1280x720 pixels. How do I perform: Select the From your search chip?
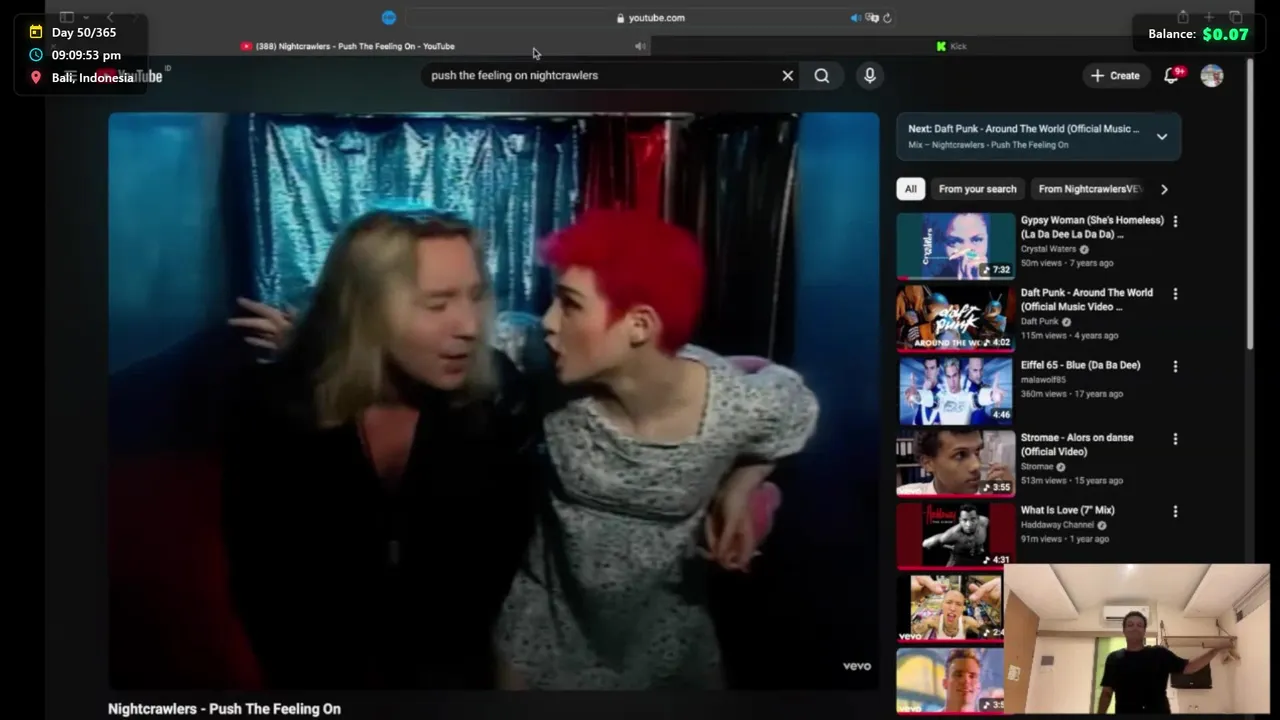(978, 189)
